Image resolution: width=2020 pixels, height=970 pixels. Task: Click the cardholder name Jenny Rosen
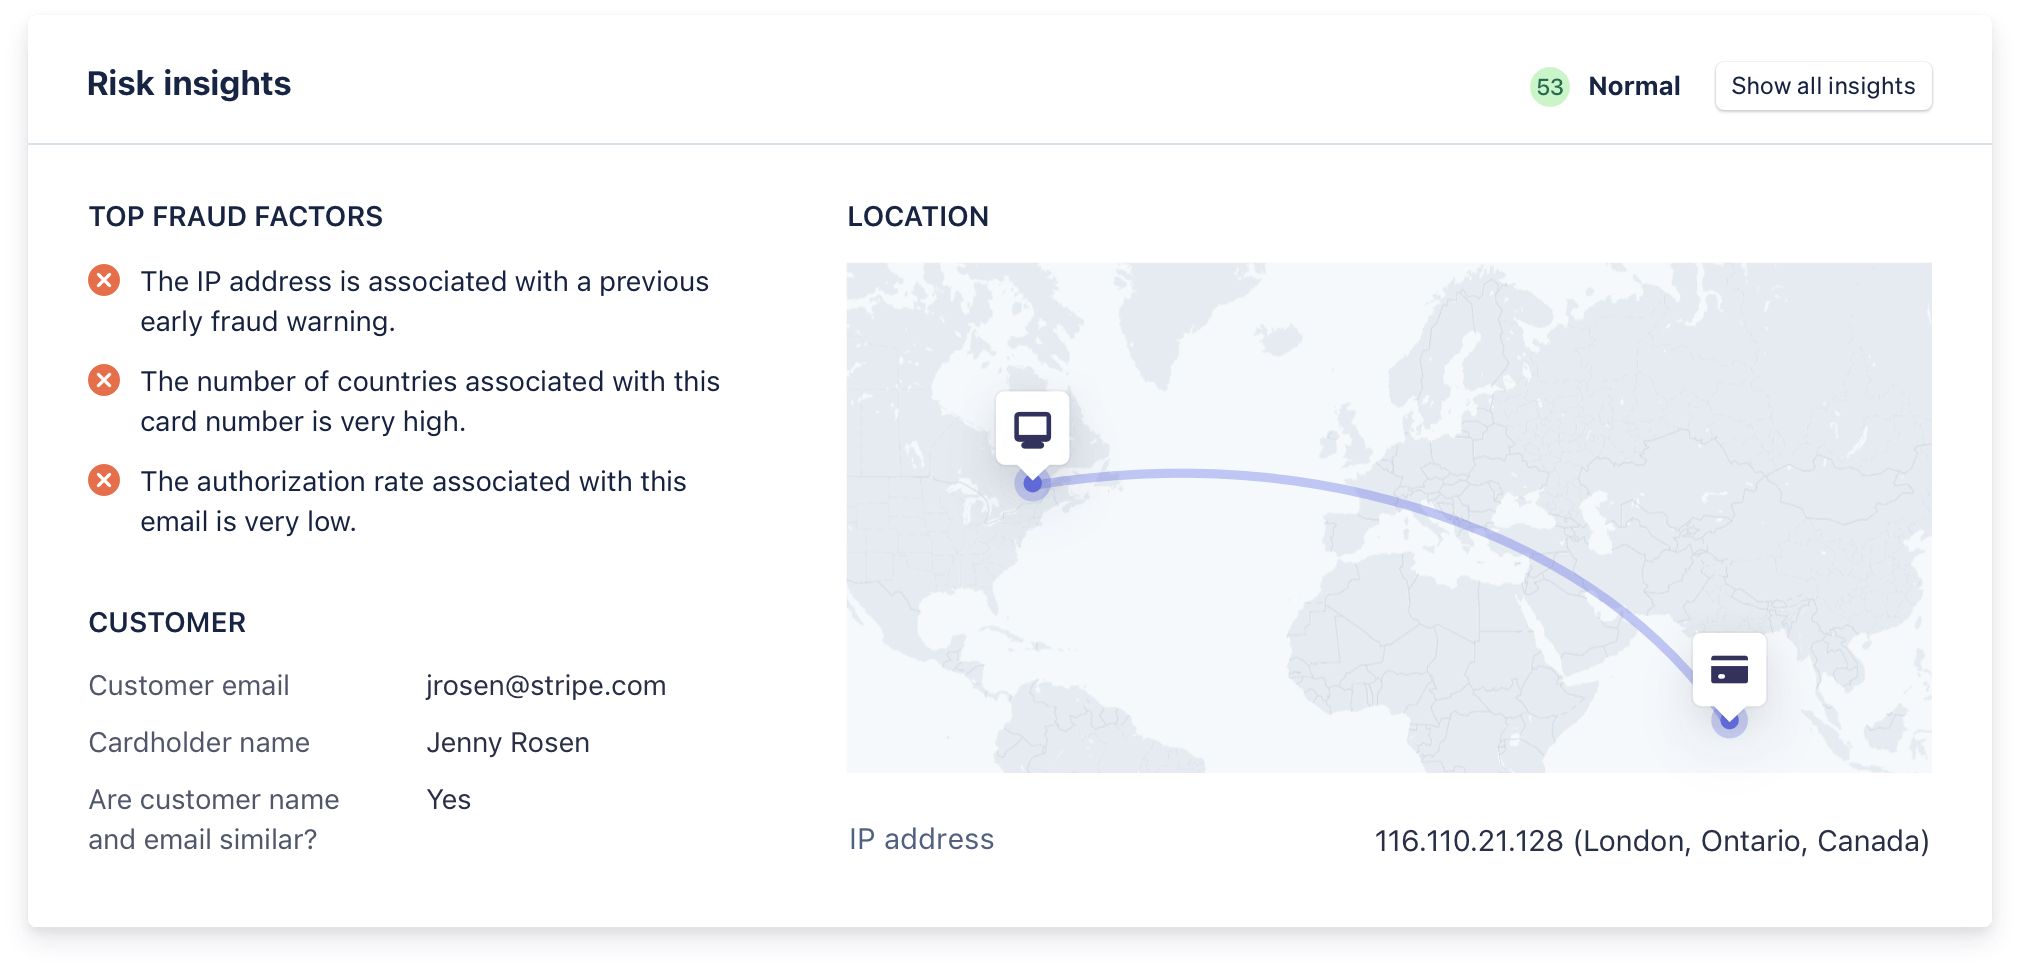(508, 743)
